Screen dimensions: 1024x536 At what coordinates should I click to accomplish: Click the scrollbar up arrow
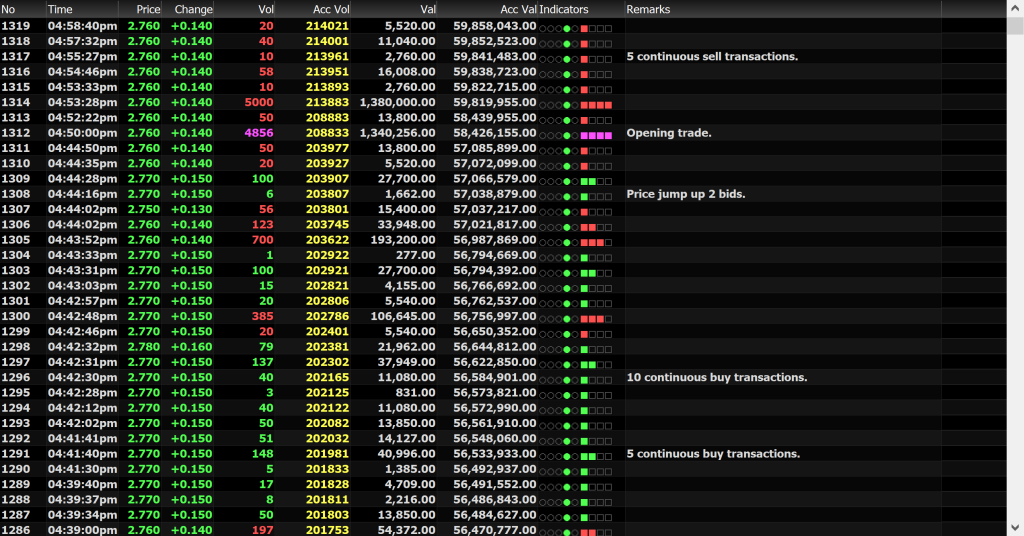1015,8
